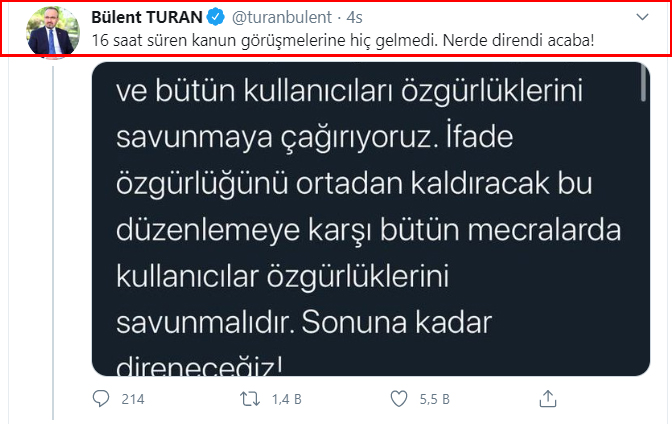This screenshot has height=424, width=672.
Task: Open the tweet via the 4s timestamp
Action: pos(354,17)
